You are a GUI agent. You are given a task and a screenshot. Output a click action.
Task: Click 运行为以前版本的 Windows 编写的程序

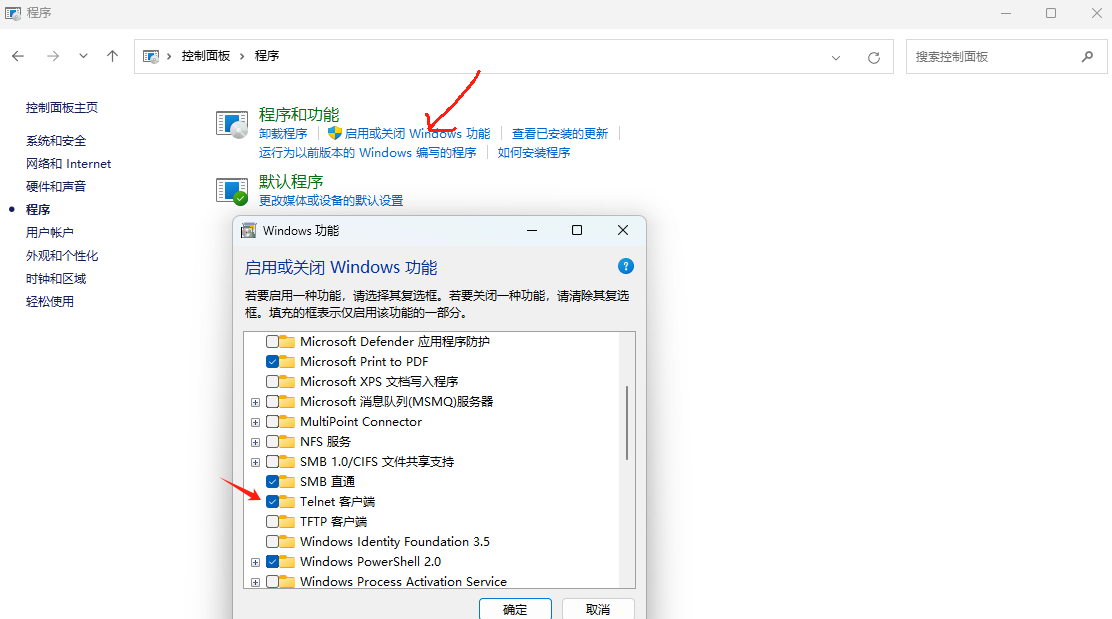click(x=367, y=152)
